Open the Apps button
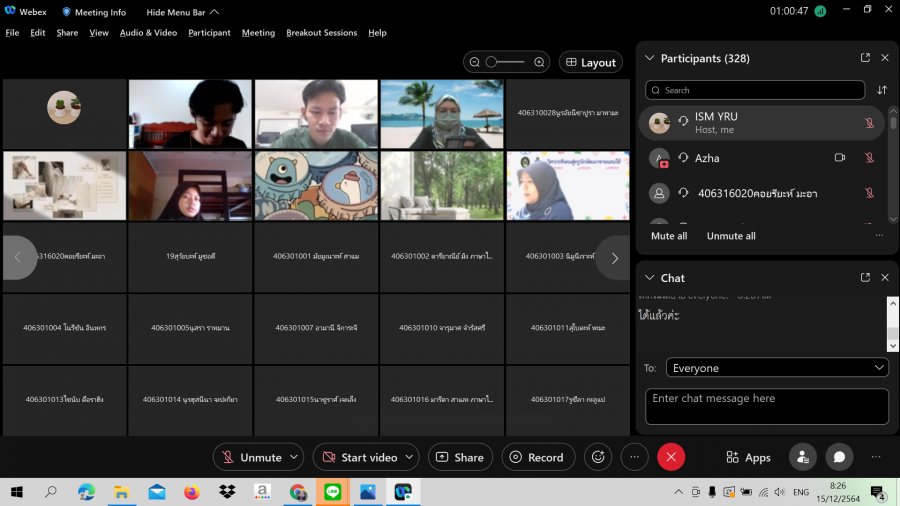Image resolution: width=900 pixels, height=506 pixels. pyautogui.click(x=748, y=457)
